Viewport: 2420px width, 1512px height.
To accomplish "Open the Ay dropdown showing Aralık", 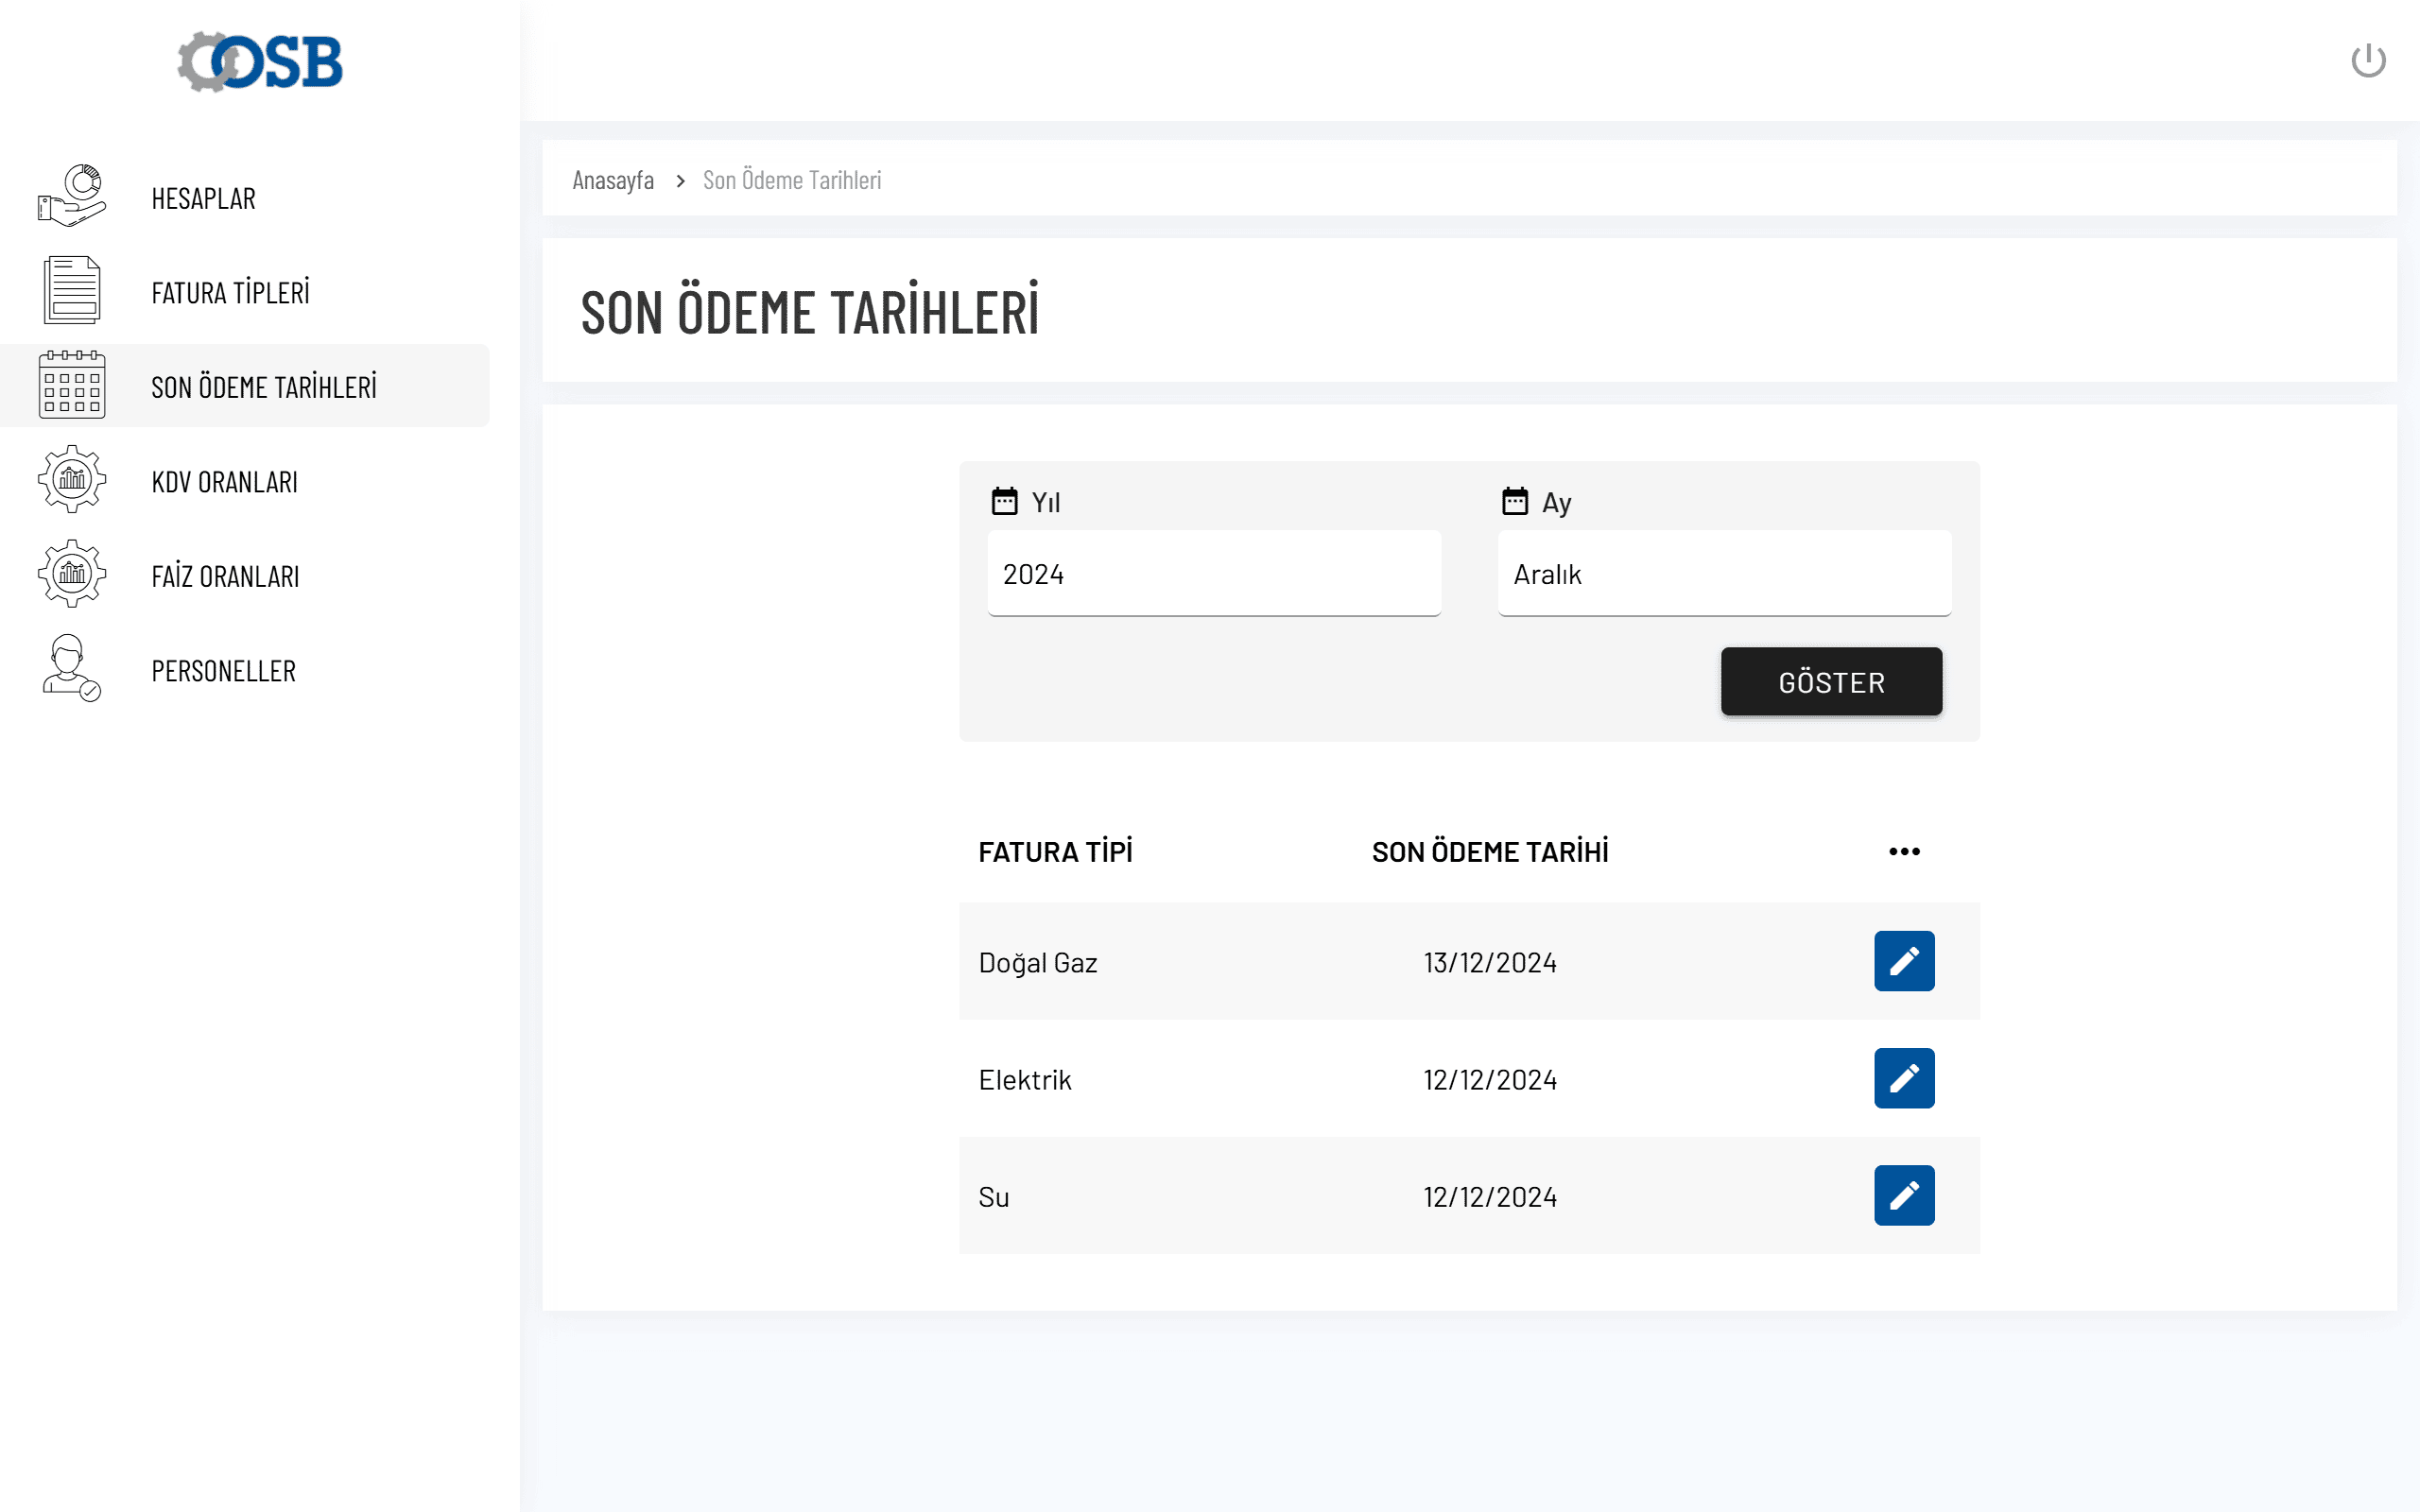I will pos(1723,574).
